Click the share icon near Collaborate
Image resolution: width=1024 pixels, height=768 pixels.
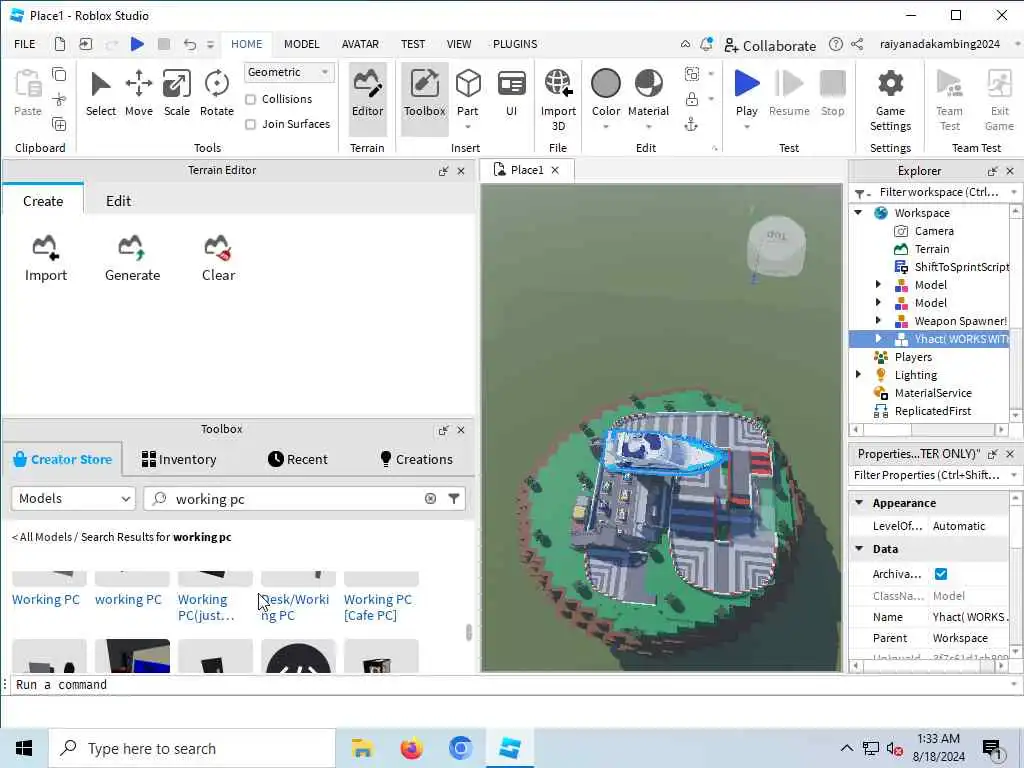point(857,44)
